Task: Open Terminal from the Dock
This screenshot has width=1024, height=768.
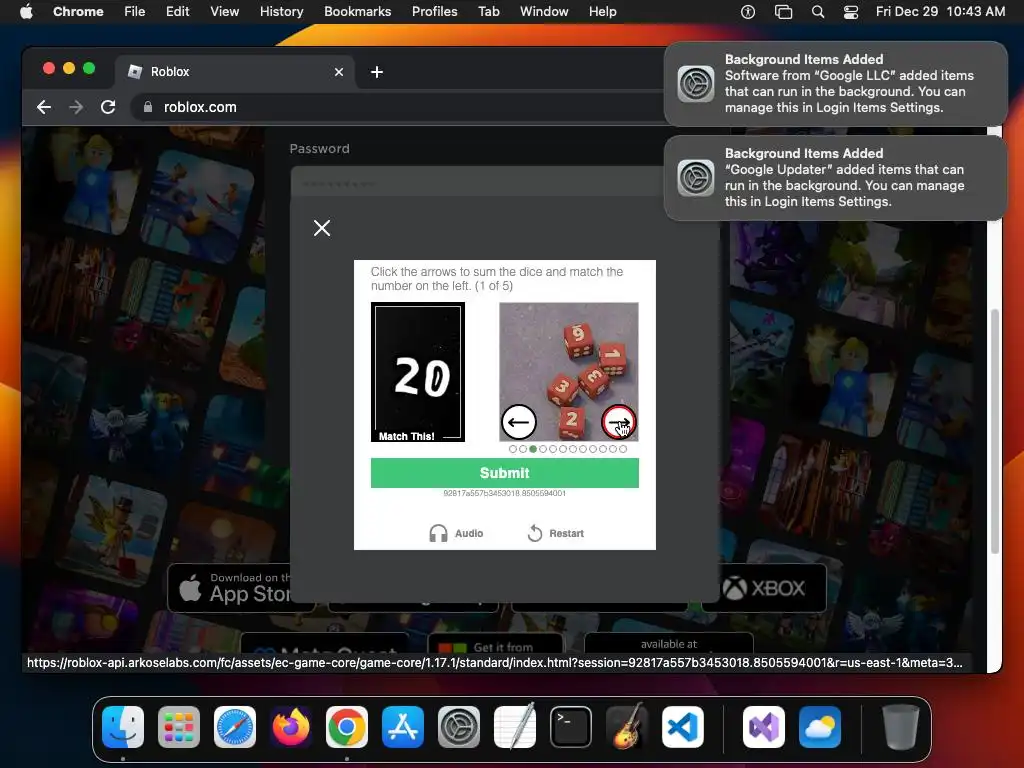Action: pyautogui.click(x=571, y=727)
